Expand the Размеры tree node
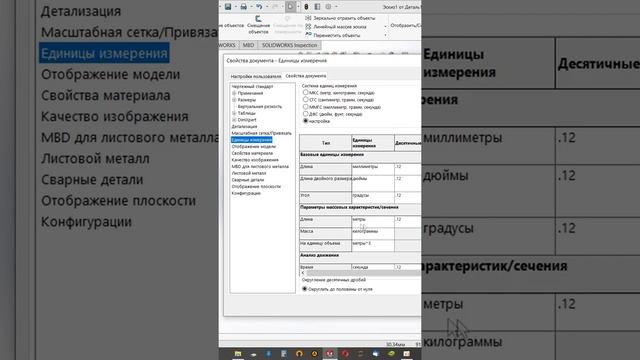 pyautogui.click(x=234, y=100)
